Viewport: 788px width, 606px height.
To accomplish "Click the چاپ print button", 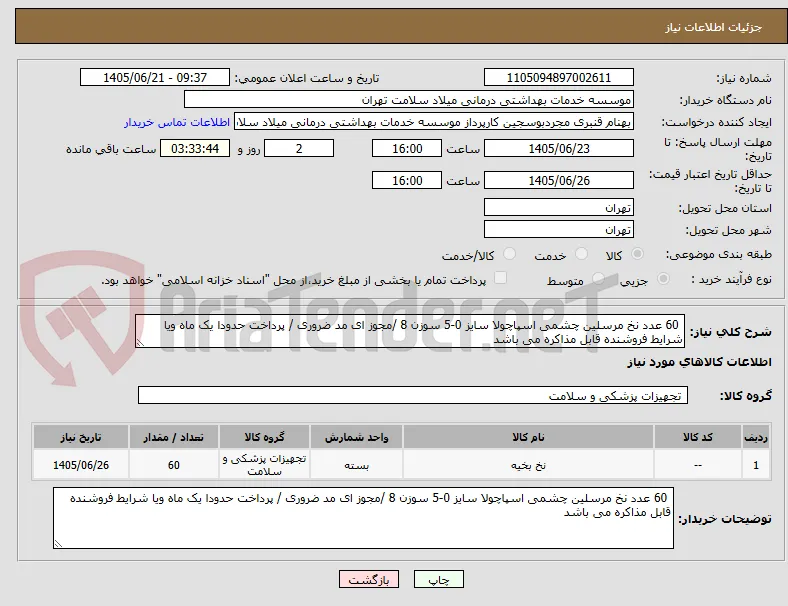I will (438, 579).
